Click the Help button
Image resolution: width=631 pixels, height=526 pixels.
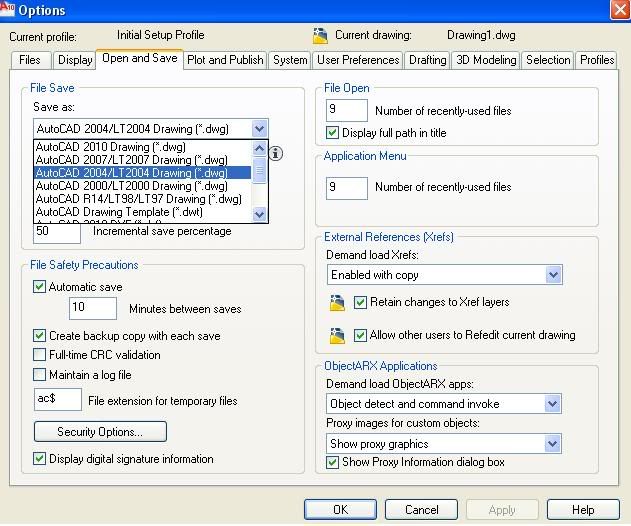tap(583, 509)
